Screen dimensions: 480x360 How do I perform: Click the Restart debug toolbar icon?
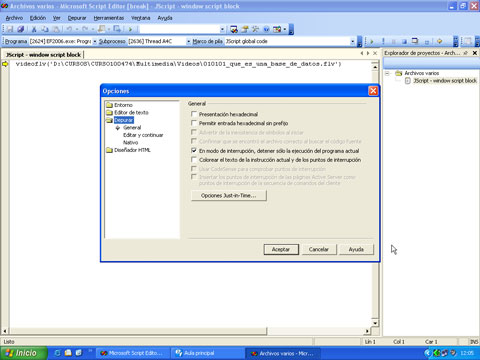[x=415, y=41]
